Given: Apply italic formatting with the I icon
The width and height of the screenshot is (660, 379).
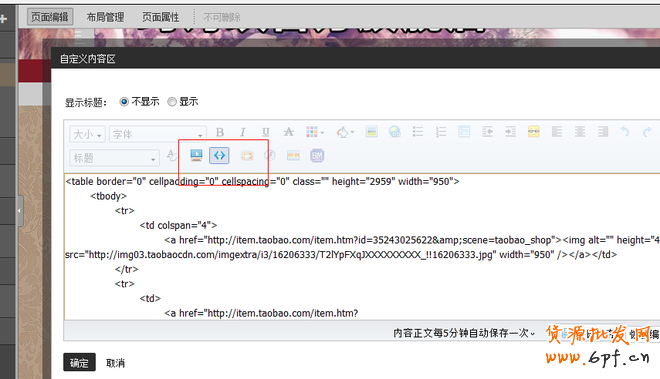Looking at the screenshot, I should click(x=242, y=132).
